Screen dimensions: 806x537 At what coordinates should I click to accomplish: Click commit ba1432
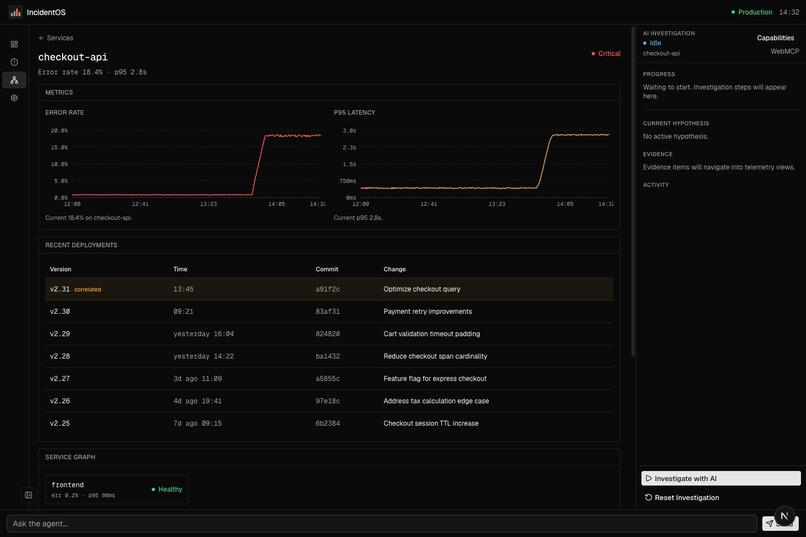(x=328, y=356)
